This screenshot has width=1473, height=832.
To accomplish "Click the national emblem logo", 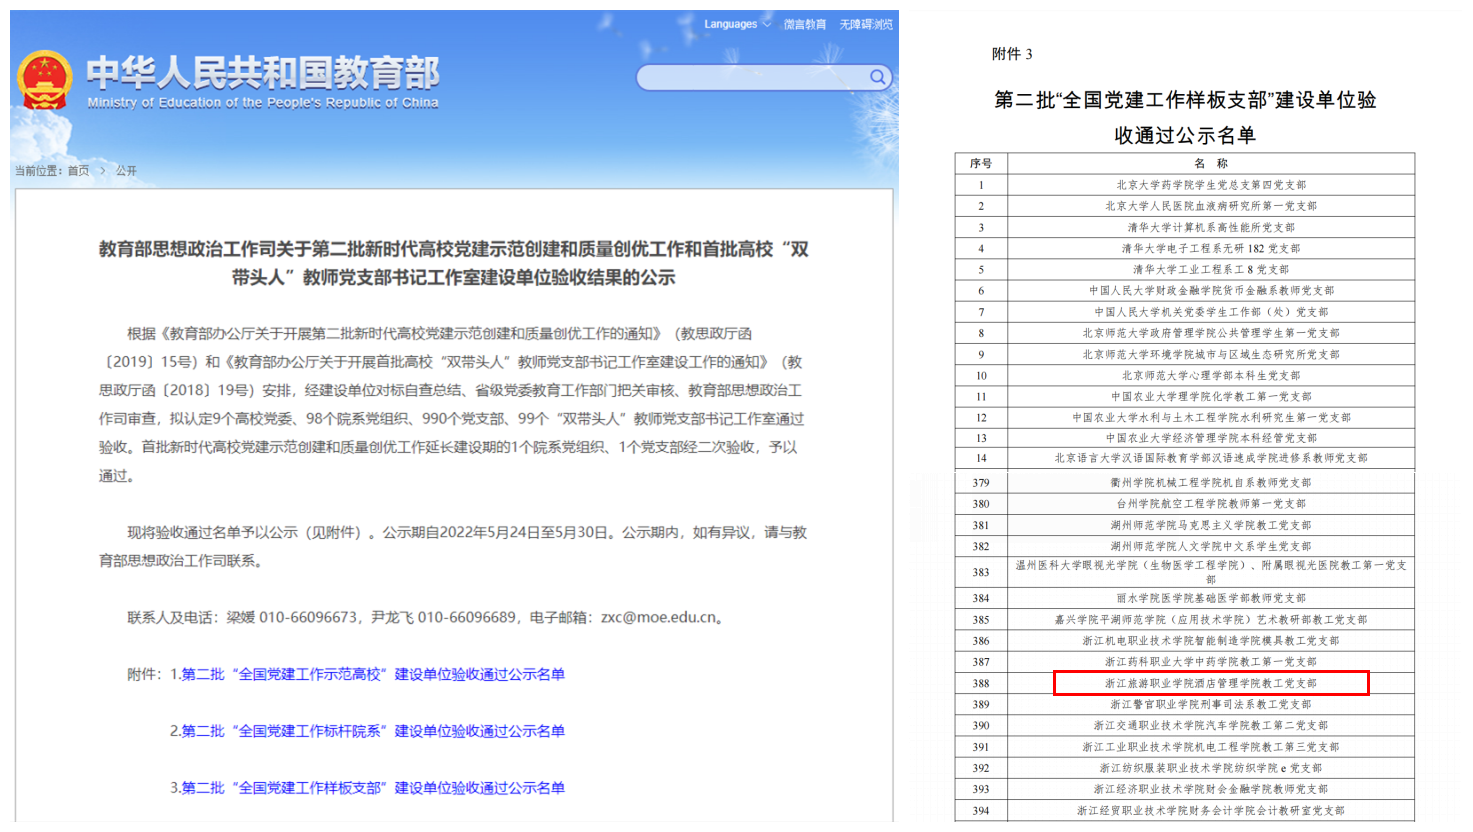I will pos(45,80).
